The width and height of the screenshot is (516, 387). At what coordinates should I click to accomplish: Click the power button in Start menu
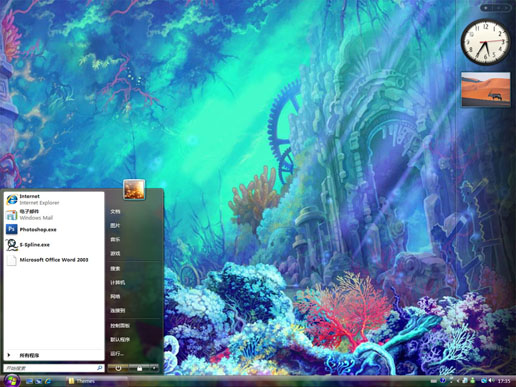tap(118, 368)
